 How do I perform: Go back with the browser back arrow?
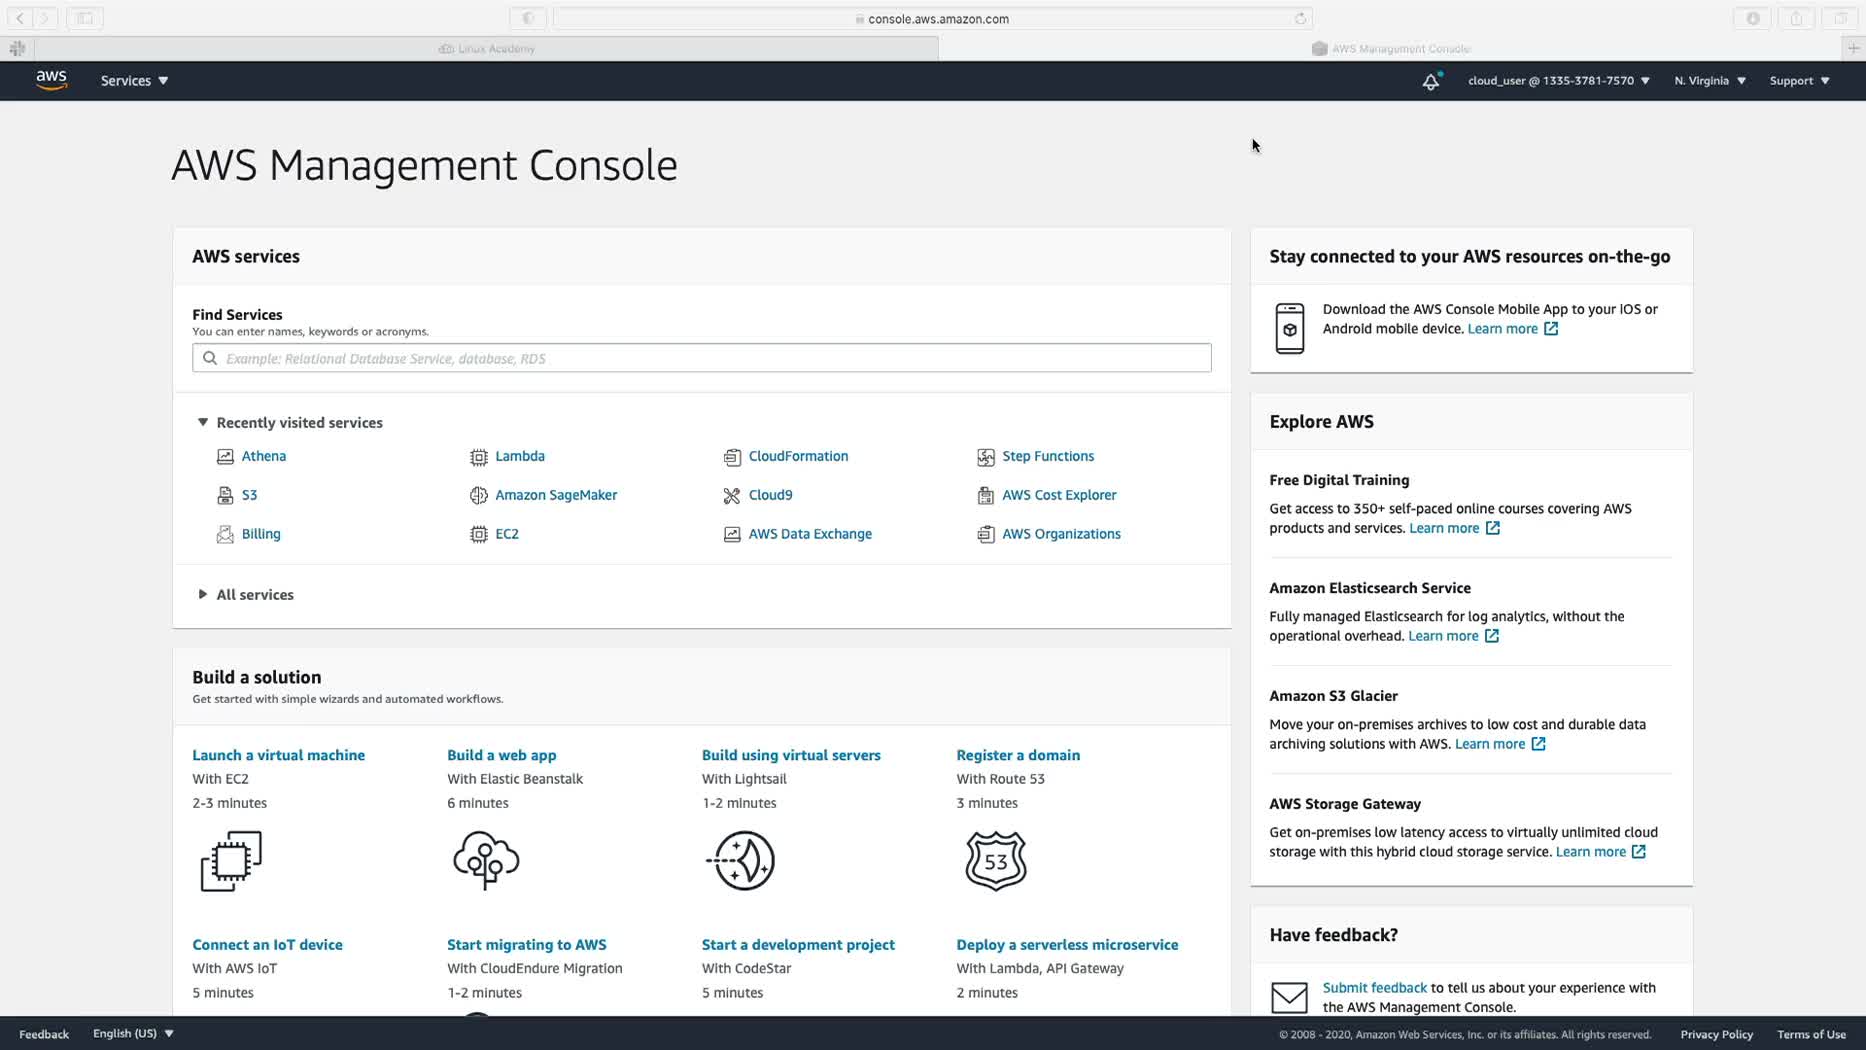point(20,18)
